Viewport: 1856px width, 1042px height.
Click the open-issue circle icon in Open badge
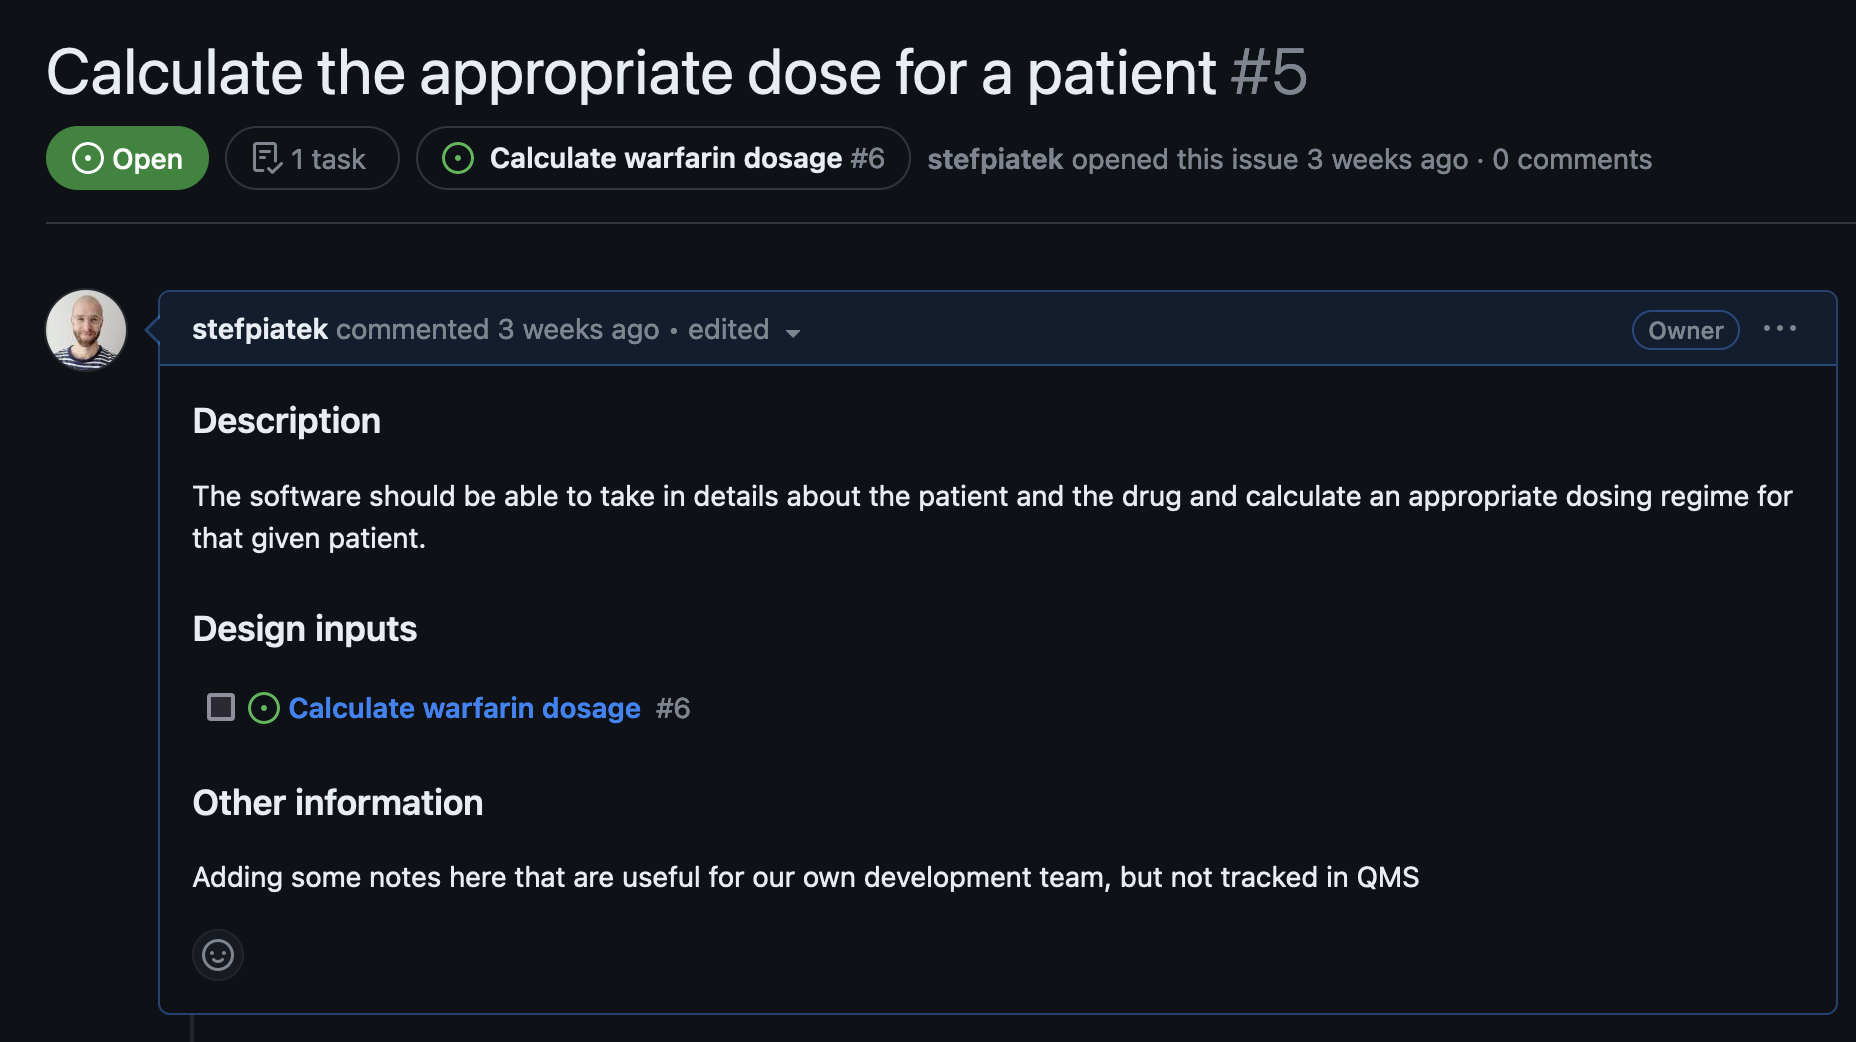coord(88,158)
